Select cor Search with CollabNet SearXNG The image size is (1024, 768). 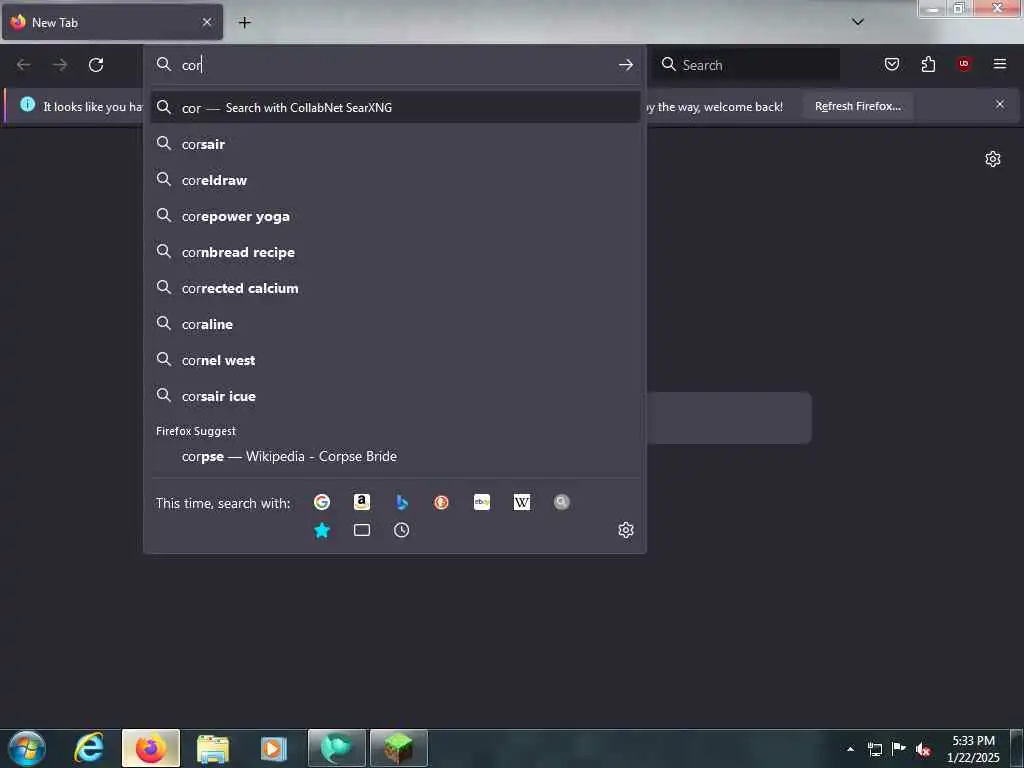point(395,108)
